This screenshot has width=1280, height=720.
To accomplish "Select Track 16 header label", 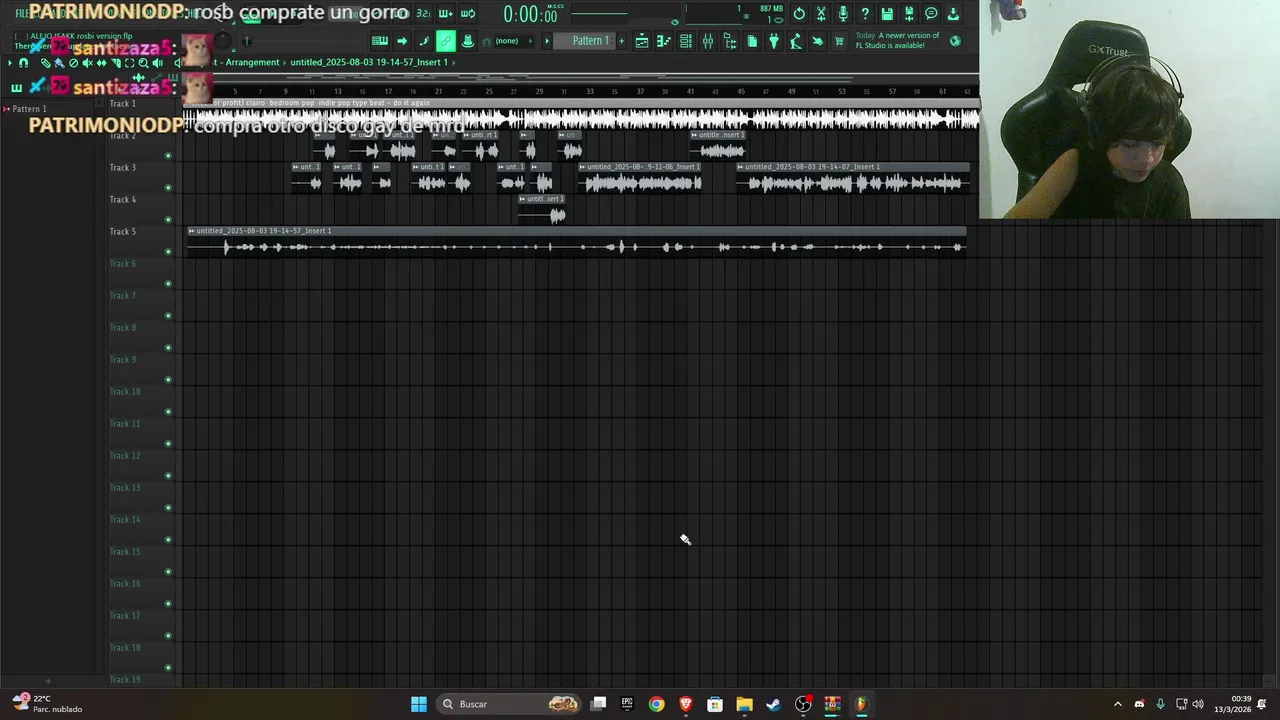I will pos(124,583).
